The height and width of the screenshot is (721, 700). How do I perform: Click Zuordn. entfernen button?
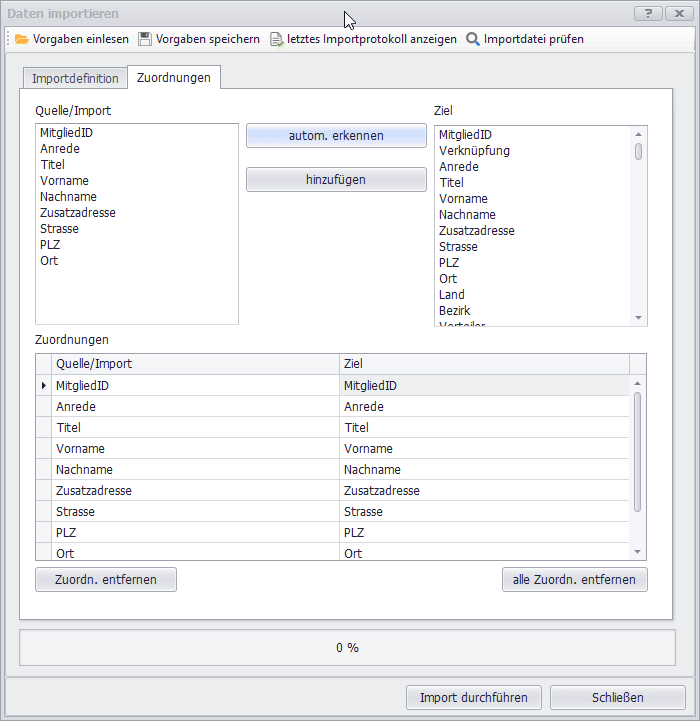click(x=106, y=579)
